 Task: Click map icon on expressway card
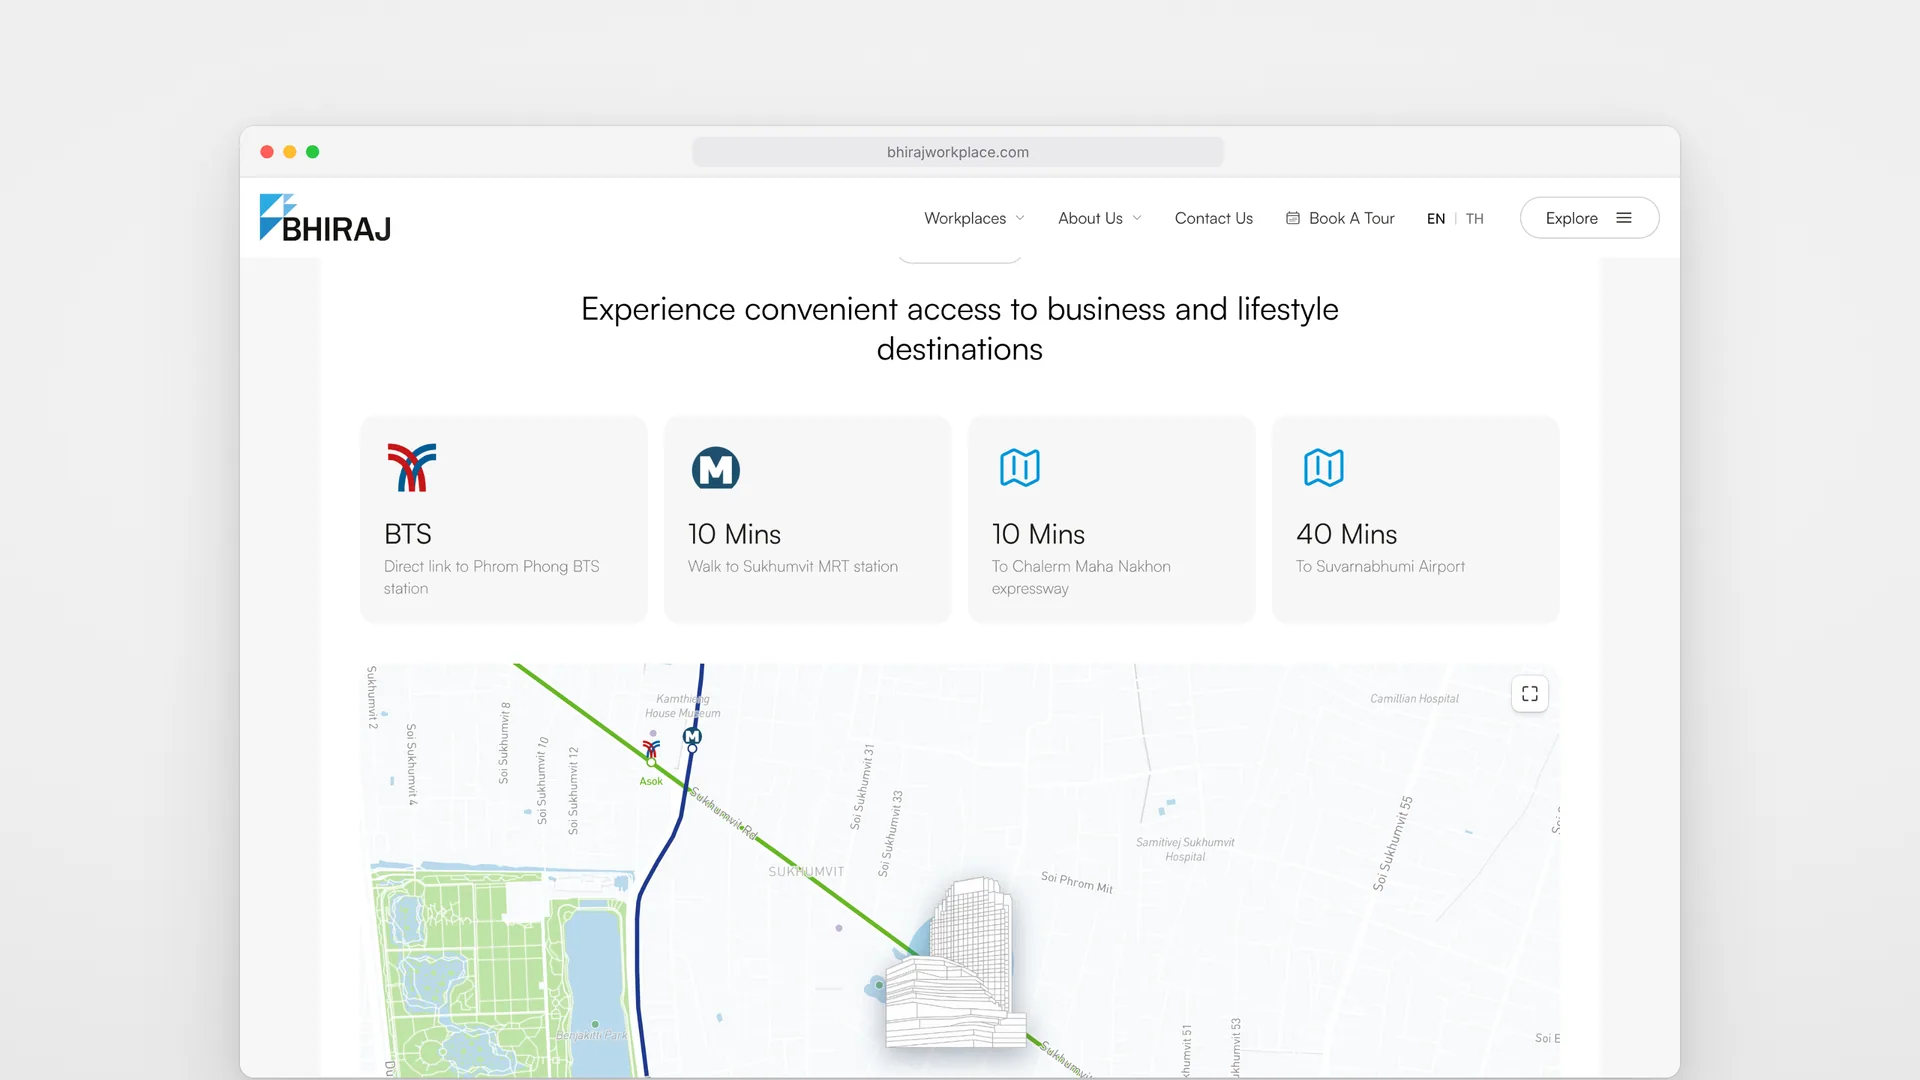pyautogui.click(x=1020, y=467)
